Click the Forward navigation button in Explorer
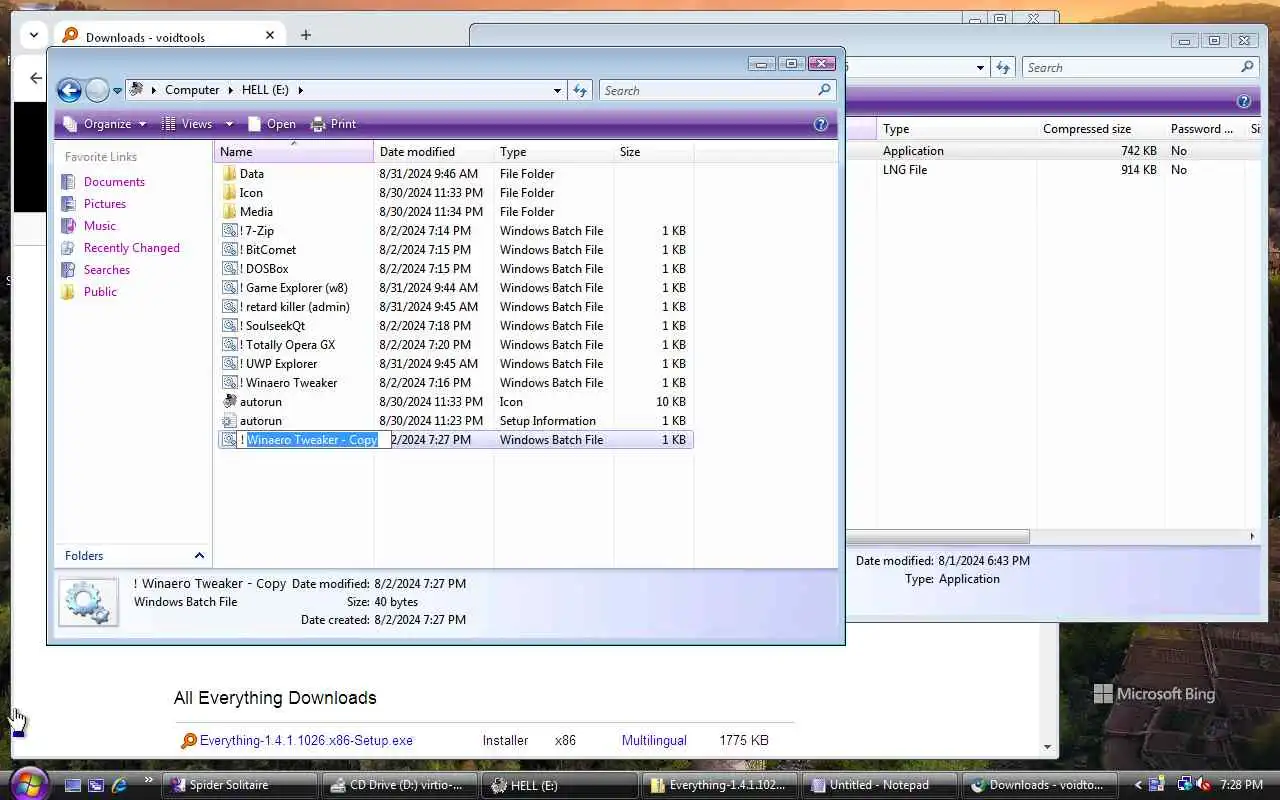 pos(97,91)
